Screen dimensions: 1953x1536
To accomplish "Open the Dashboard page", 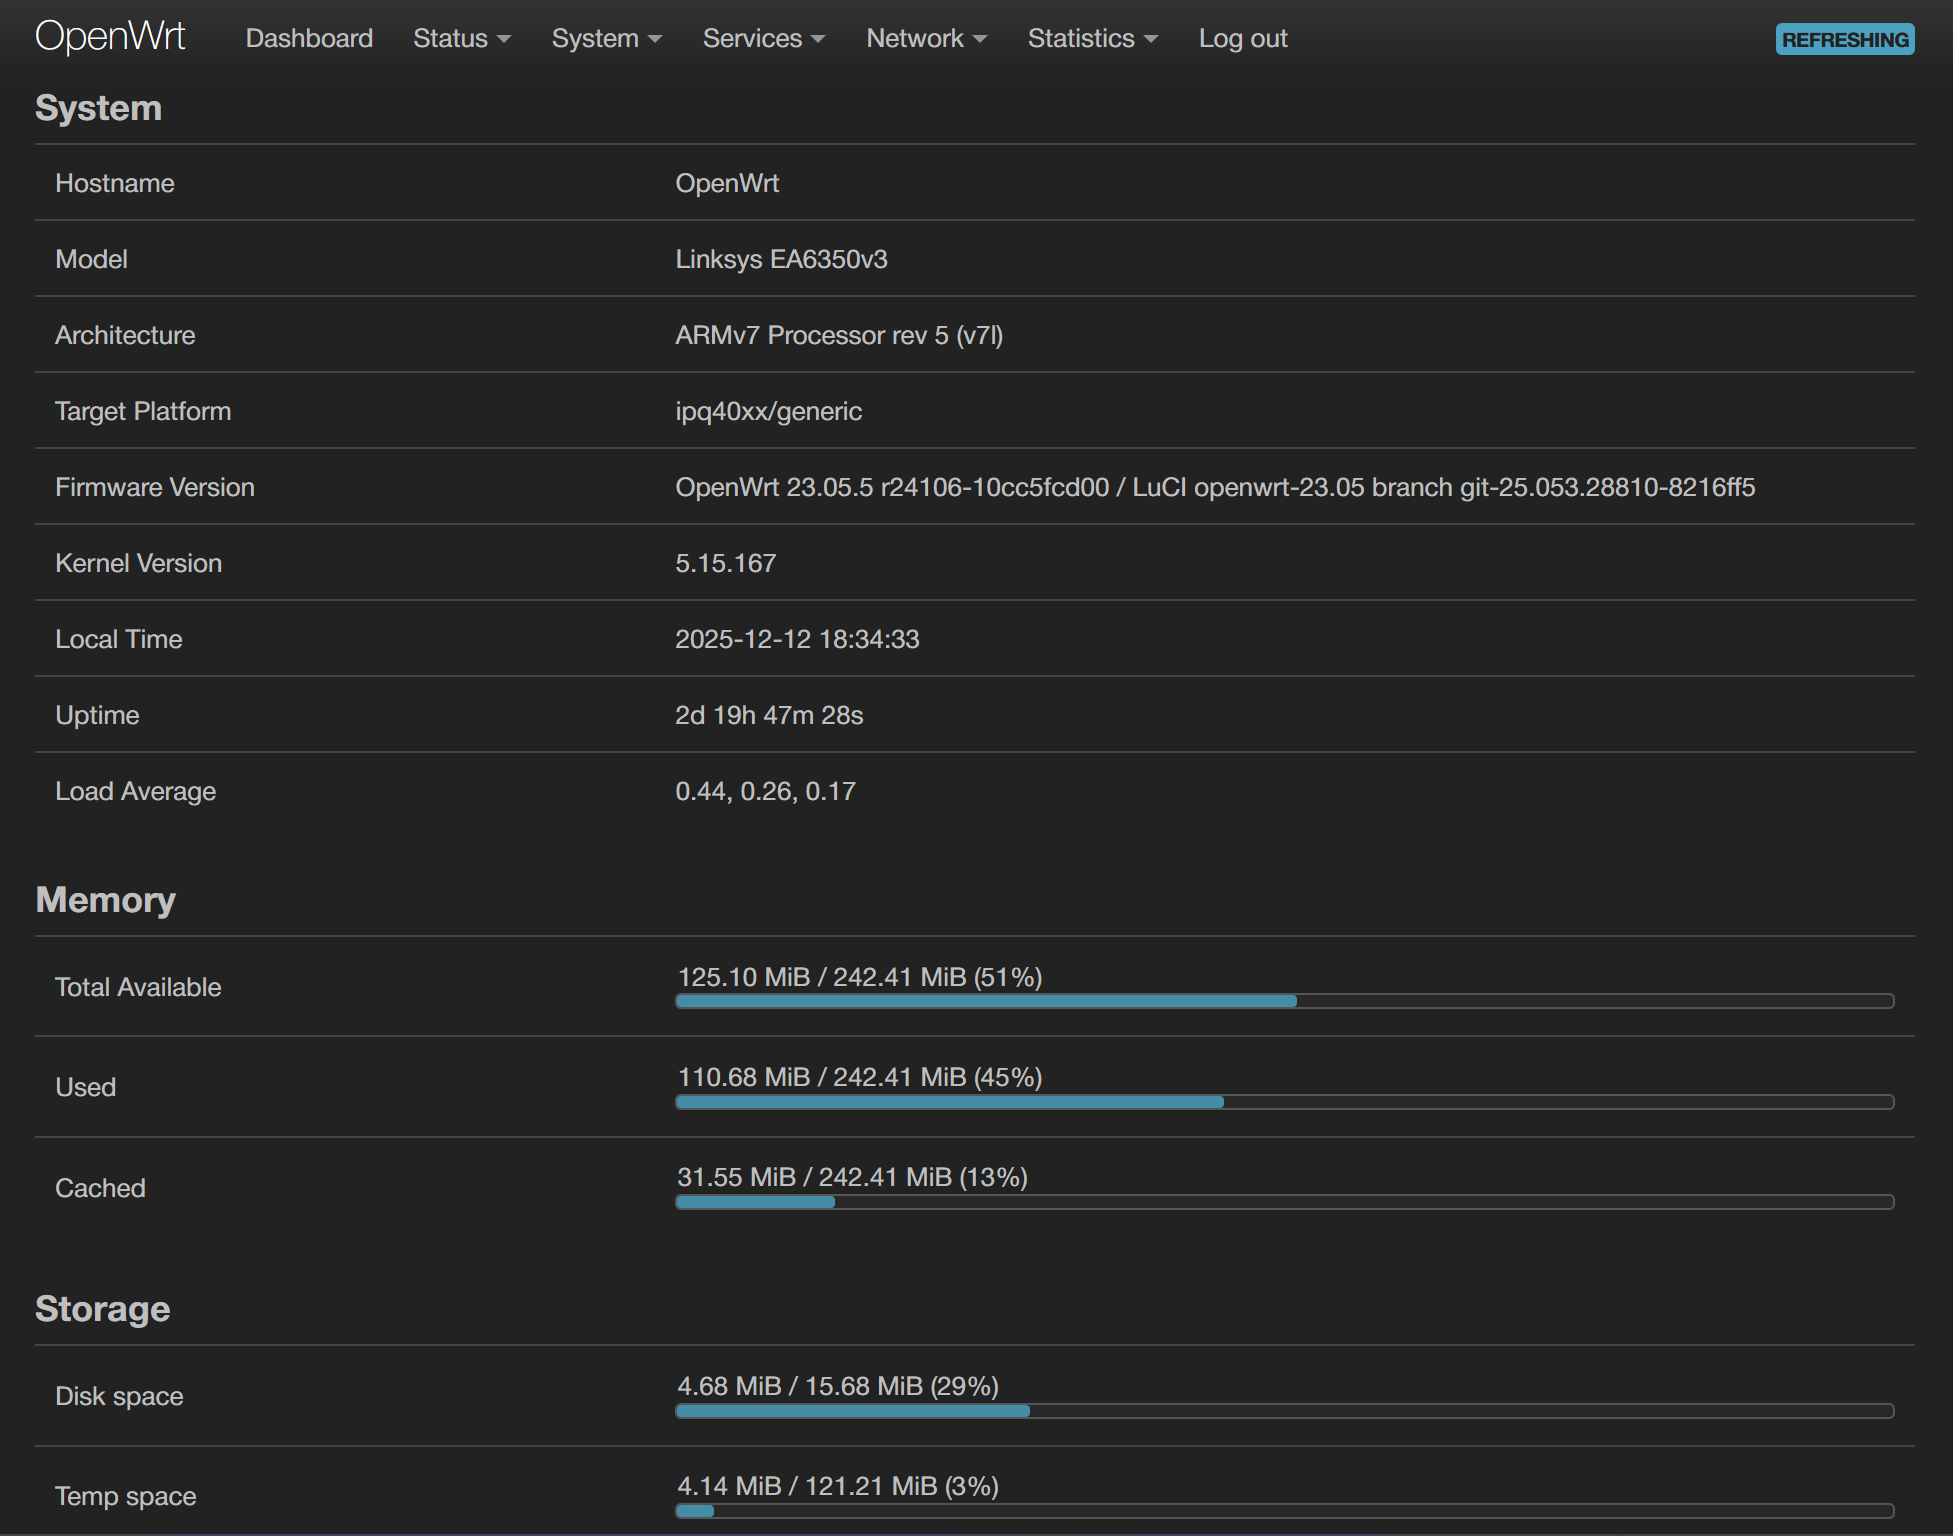I will pyautogui.click(x=309, y=38).
